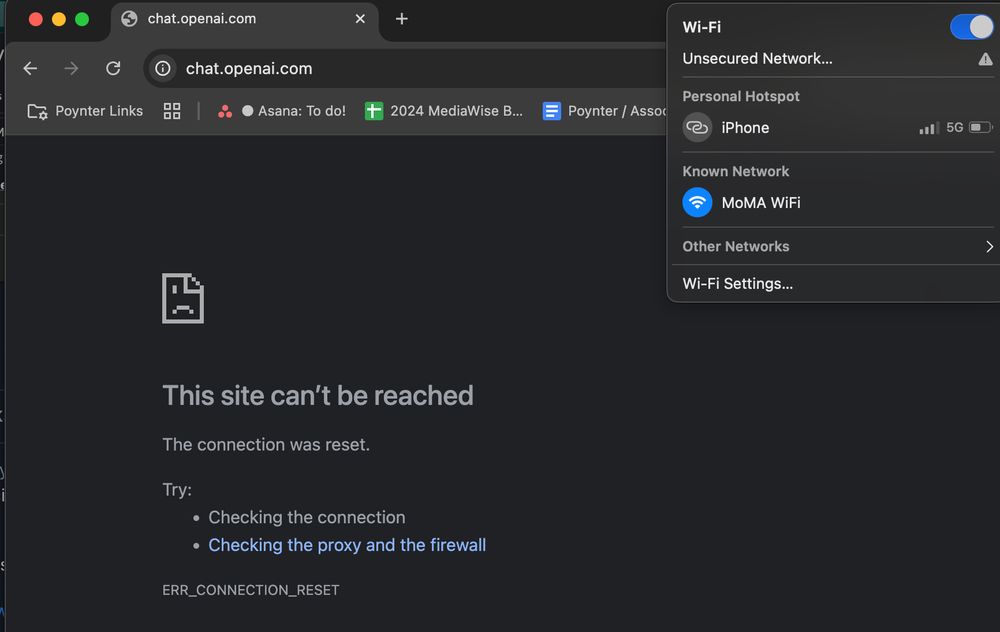Open the Poynter / Assoc document bookmark

(x=605, y=111)
